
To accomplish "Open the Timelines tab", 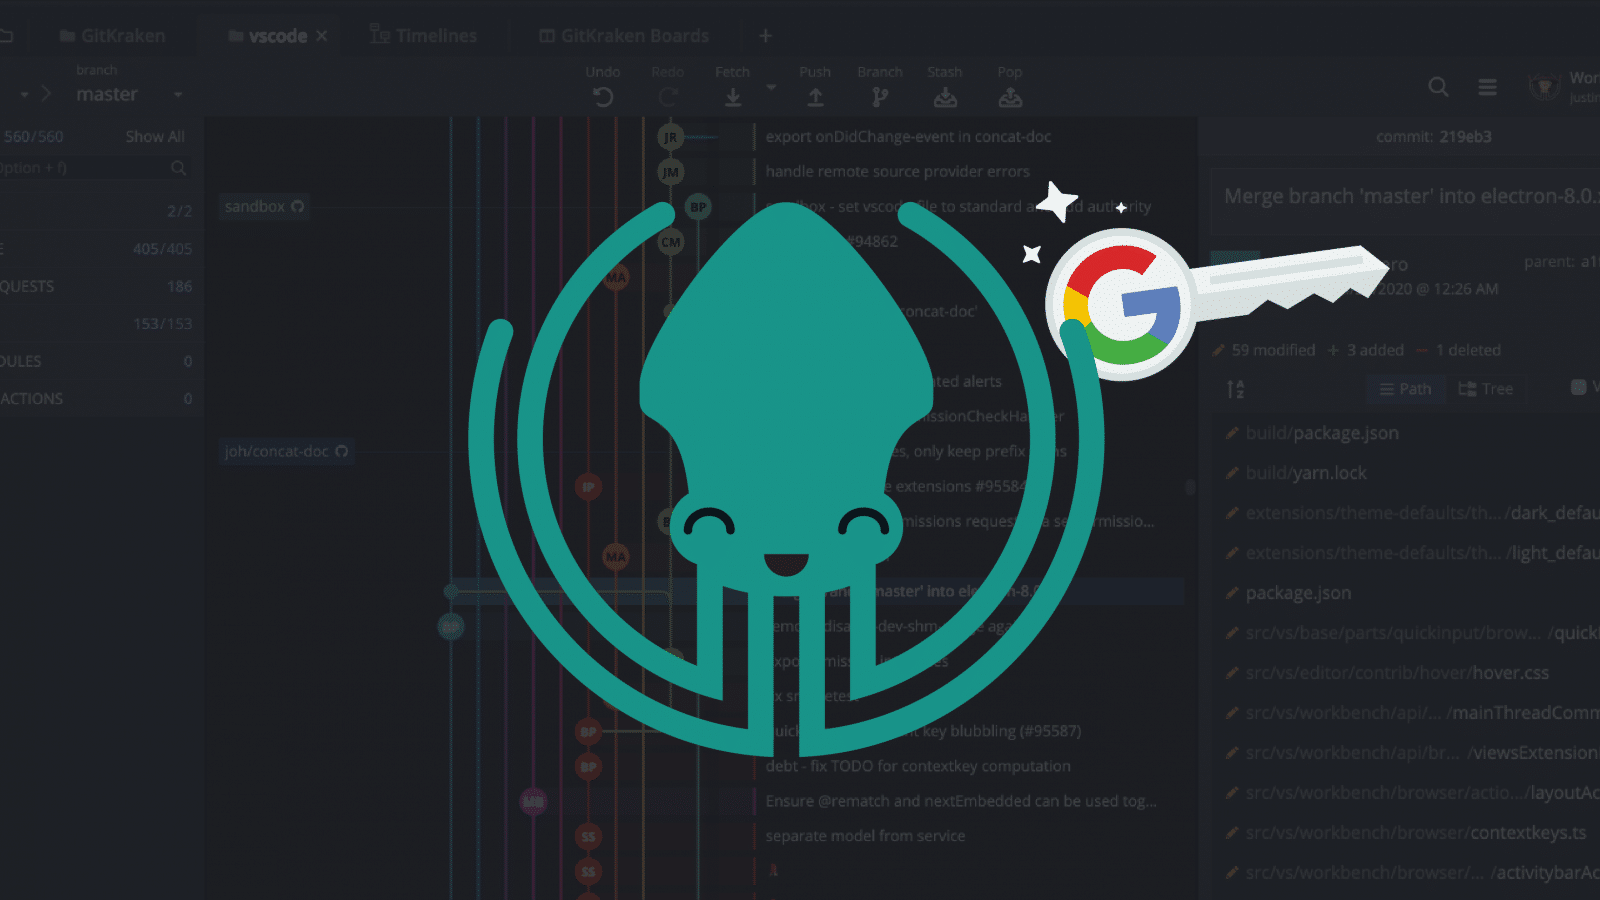I will pos(424,36).
